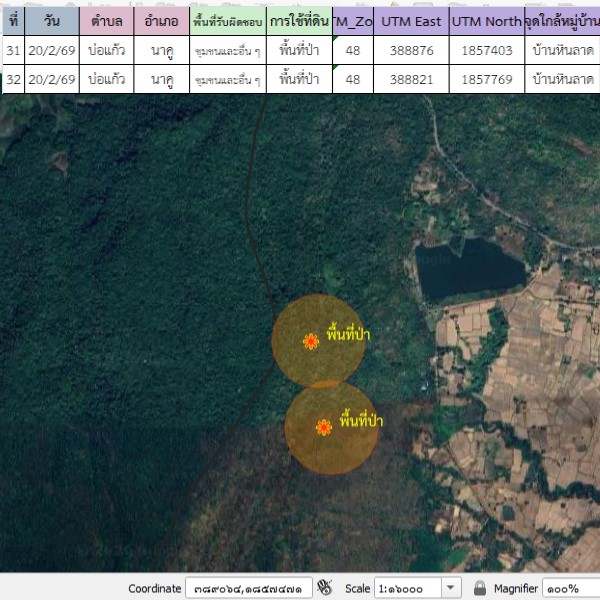Select the UTM North column header

point(486,21)
